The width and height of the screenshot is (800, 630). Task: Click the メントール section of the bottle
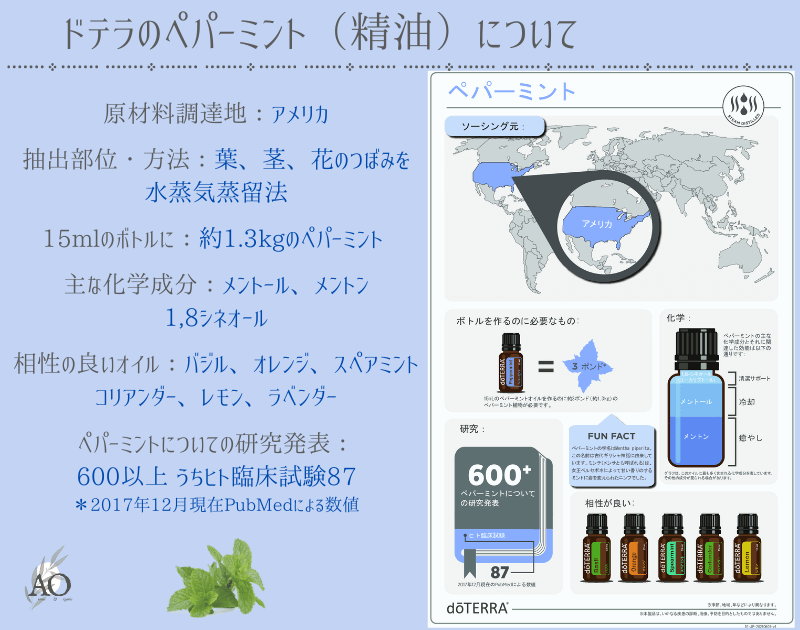[x=696, y=401]
